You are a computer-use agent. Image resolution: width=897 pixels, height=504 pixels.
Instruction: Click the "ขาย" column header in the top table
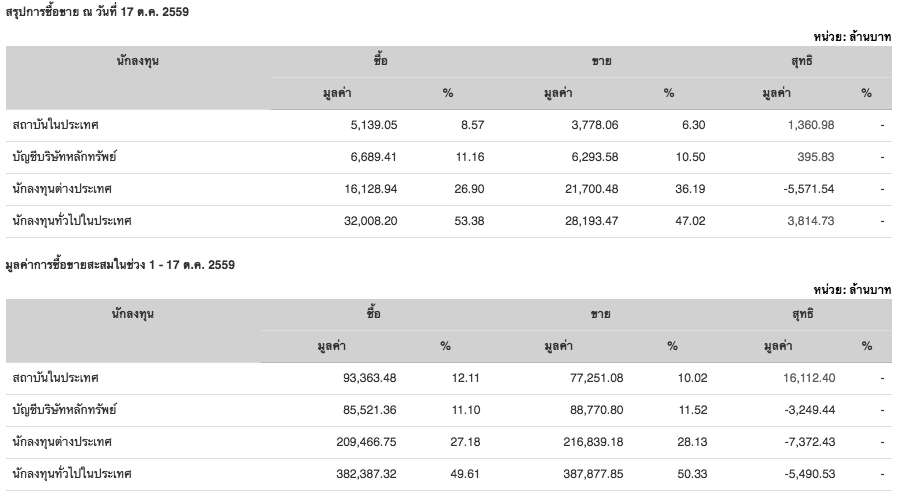click(x=600, y=61)
